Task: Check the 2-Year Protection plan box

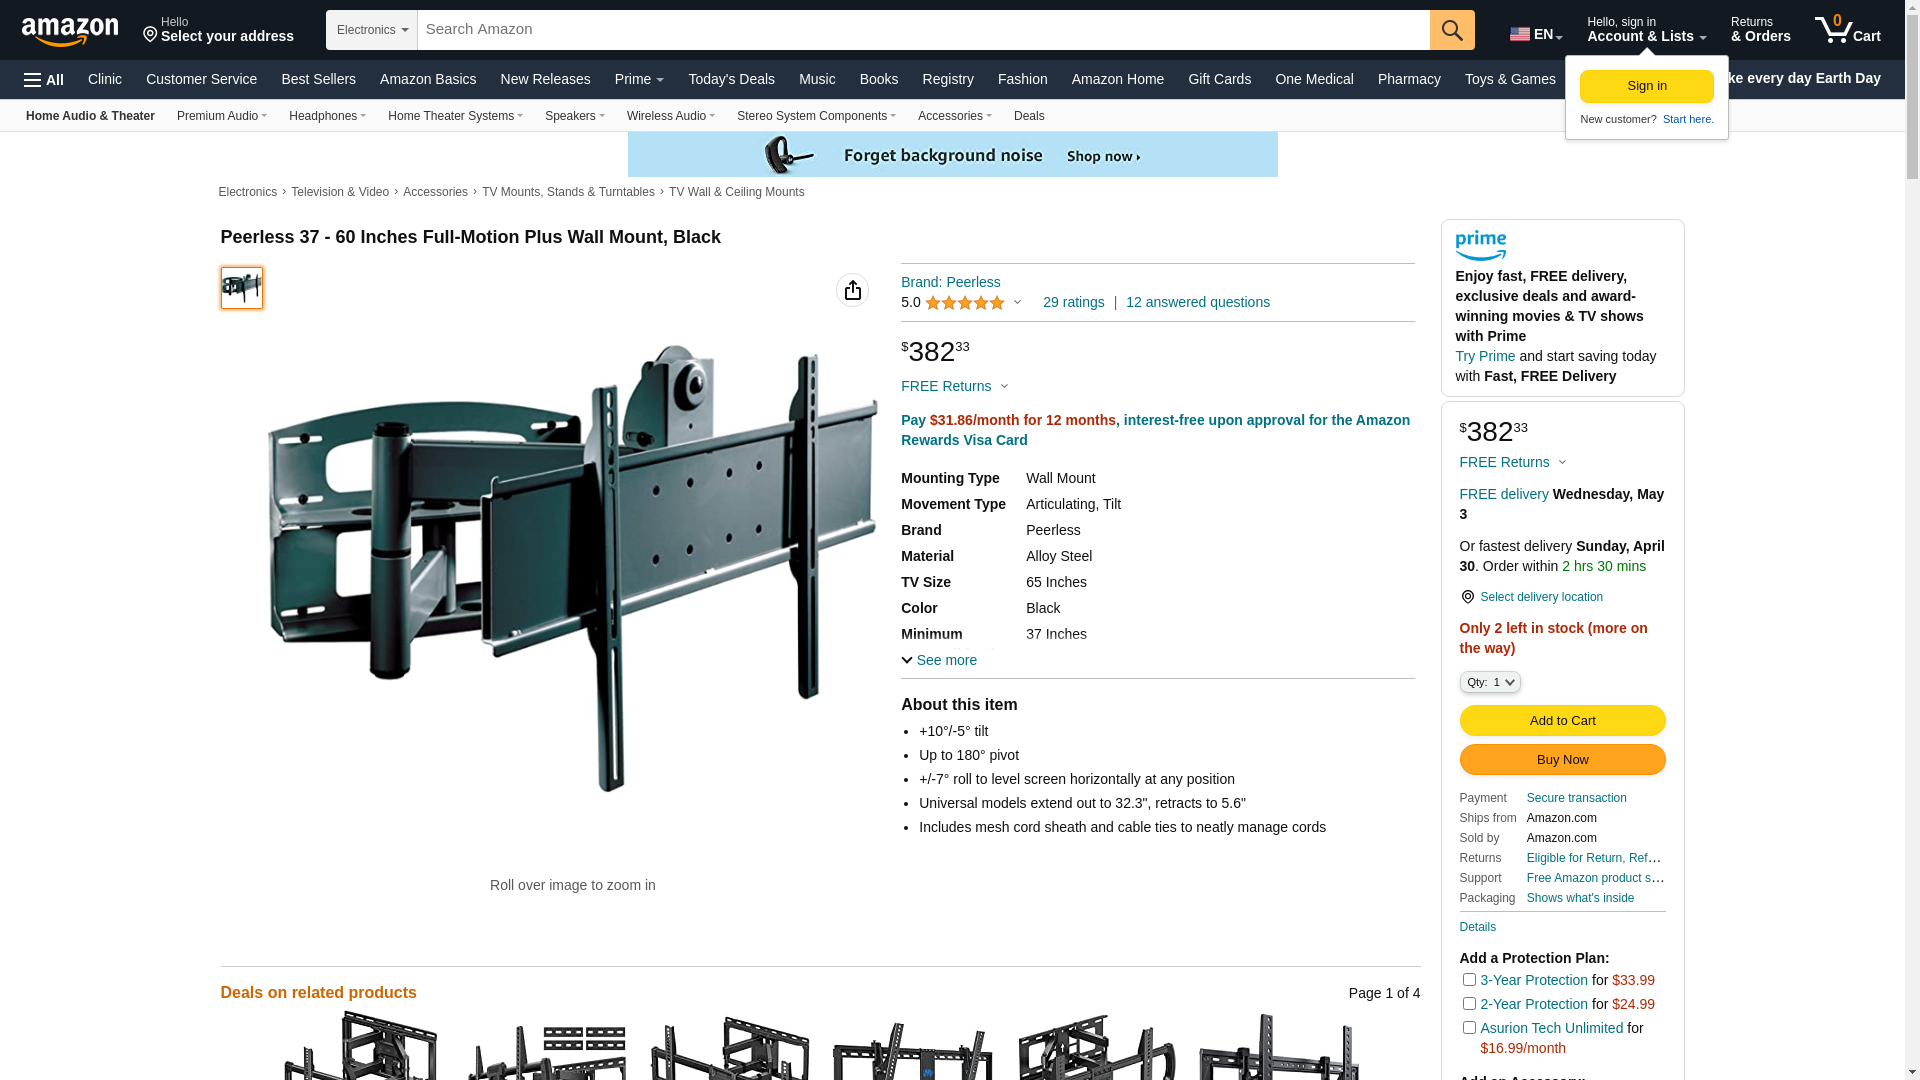Action: [x=1469, y=1004]
